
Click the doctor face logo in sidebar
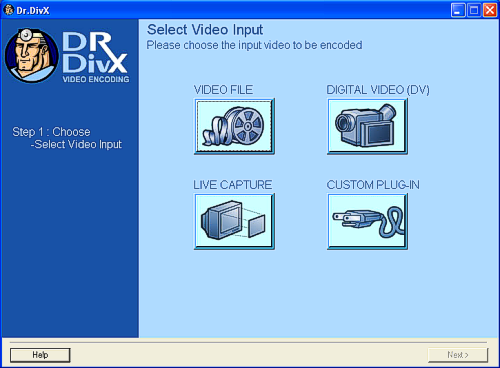(x=32, y=56)
